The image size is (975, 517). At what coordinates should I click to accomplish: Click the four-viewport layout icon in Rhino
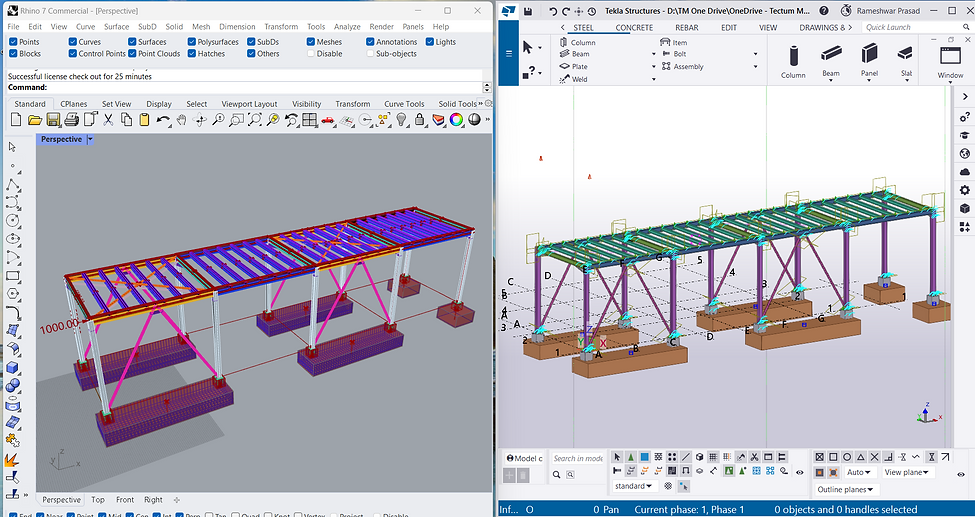pos(310,119)
